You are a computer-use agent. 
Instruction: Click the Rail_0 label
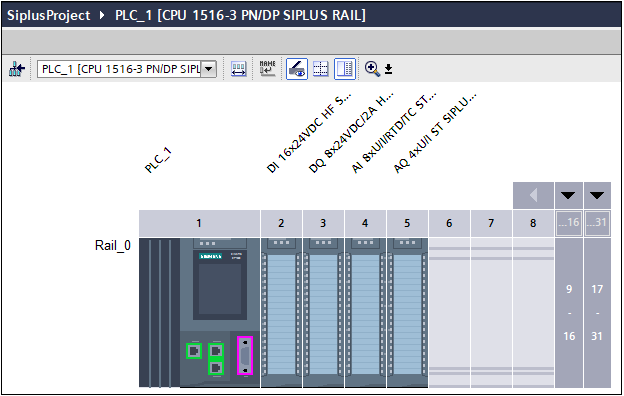pyautogui.click(x=113, y=245)
